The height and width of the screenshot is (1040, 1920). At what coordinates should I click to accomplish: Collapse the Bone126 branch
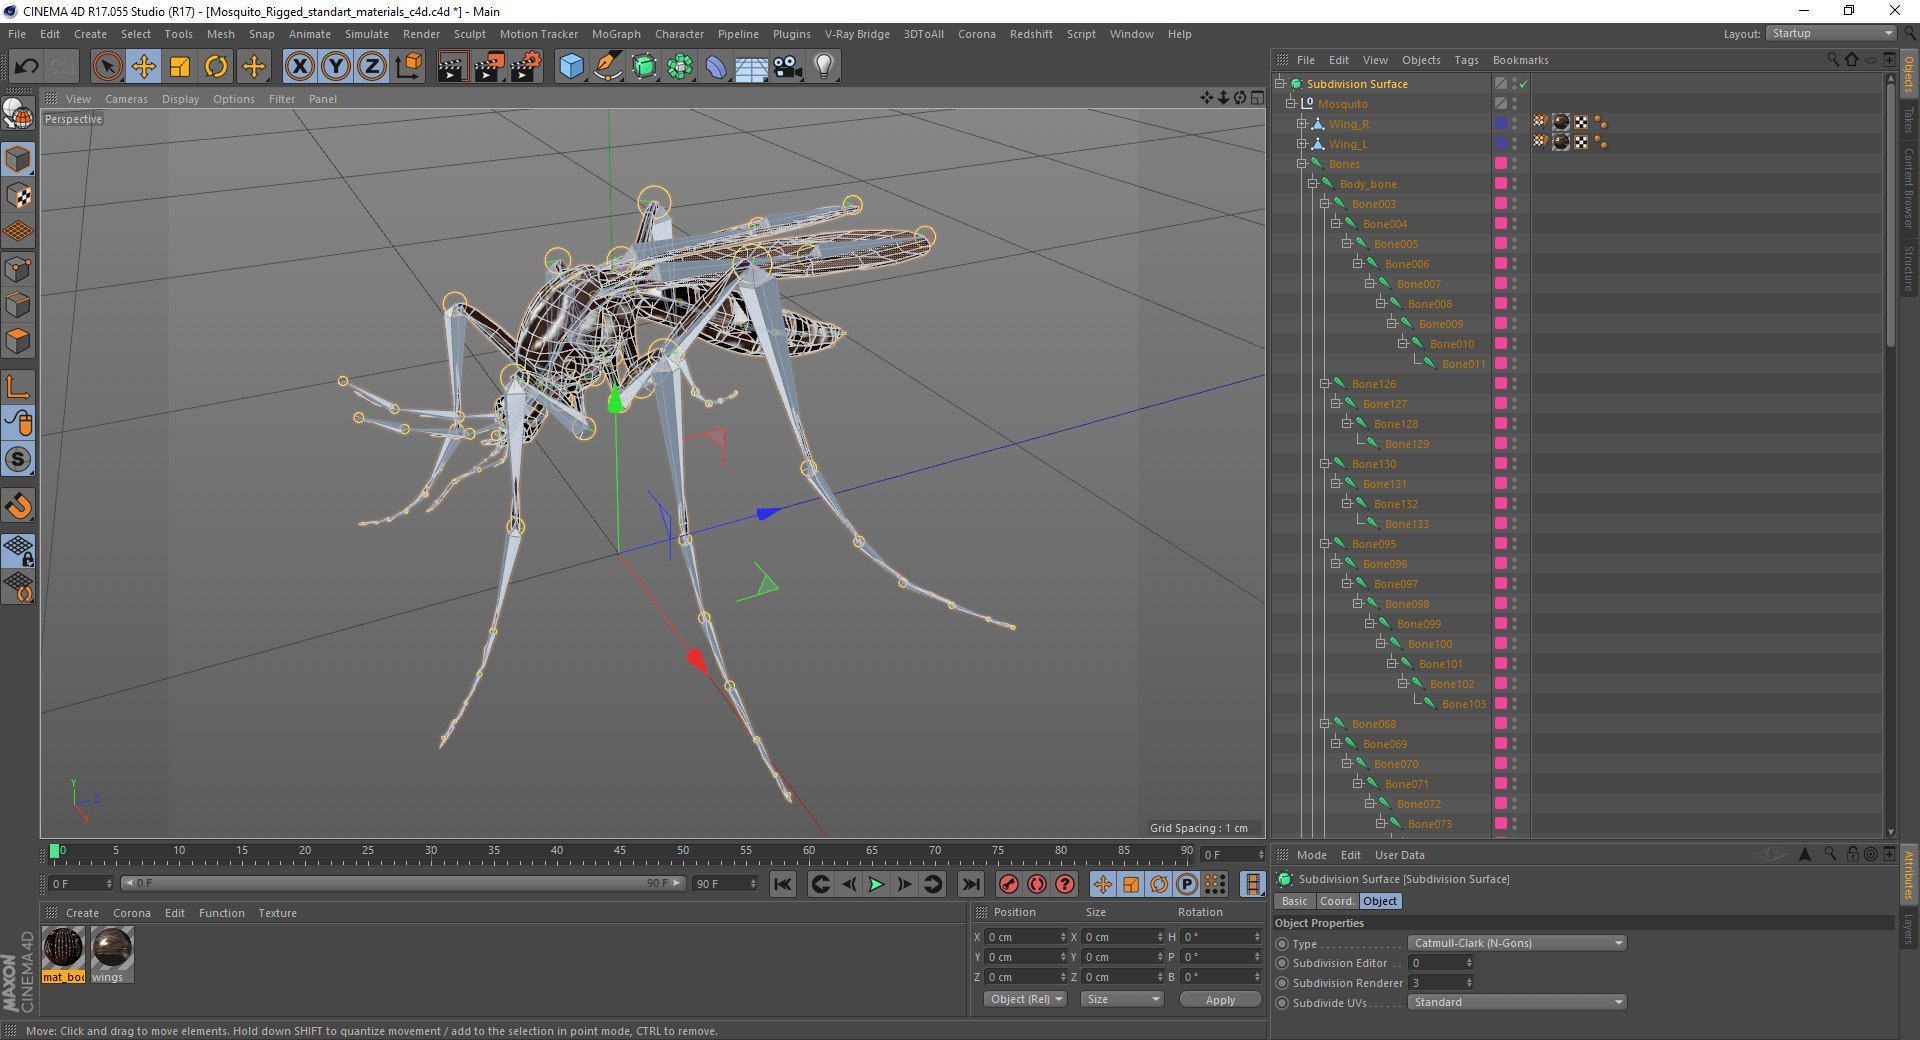[1324, 383]
